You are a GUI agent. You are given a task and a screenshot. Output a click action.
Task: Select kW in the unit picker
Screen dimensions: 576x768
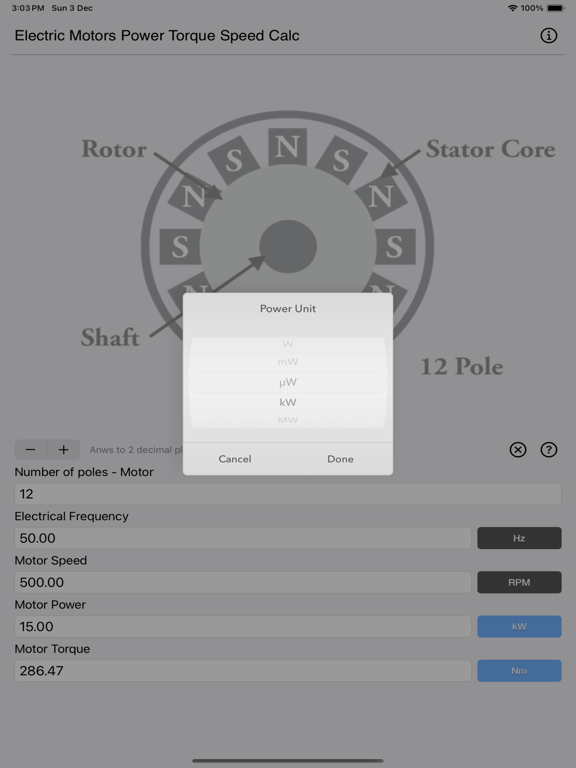tap(288, 402)
